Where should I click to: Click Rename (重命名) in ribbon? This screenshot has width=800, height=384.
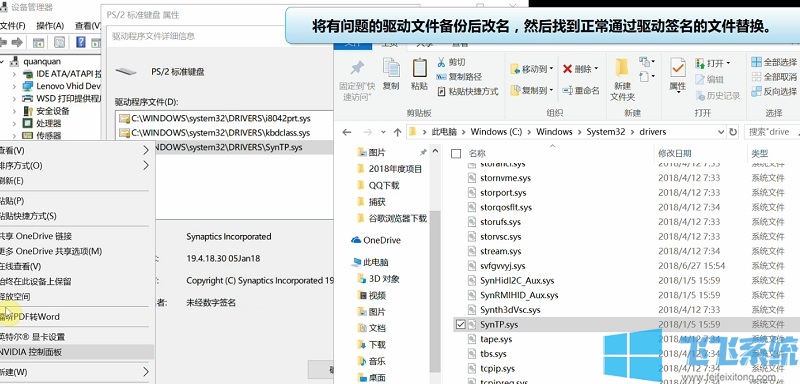click(581, 90)
